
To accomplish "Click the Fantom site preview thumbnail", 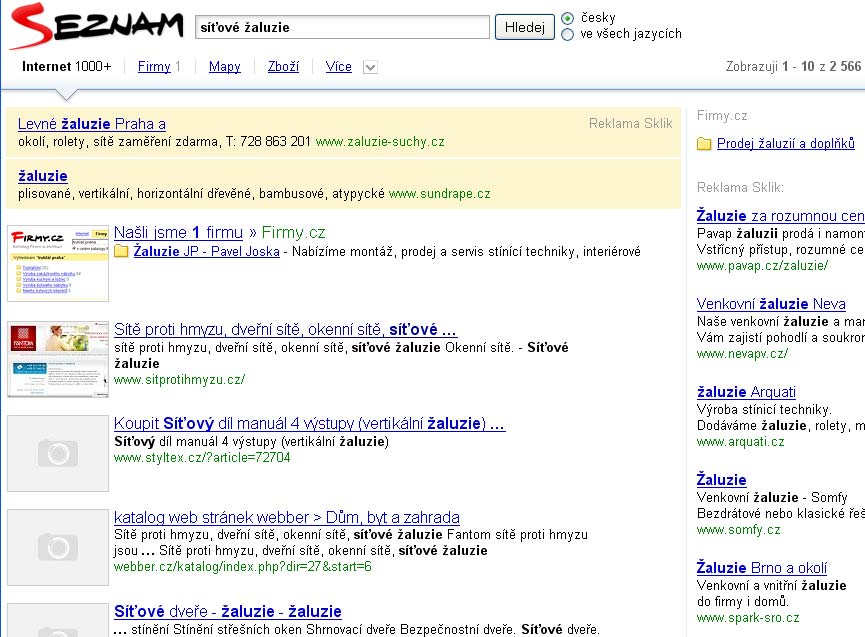I will coord(58,359).
